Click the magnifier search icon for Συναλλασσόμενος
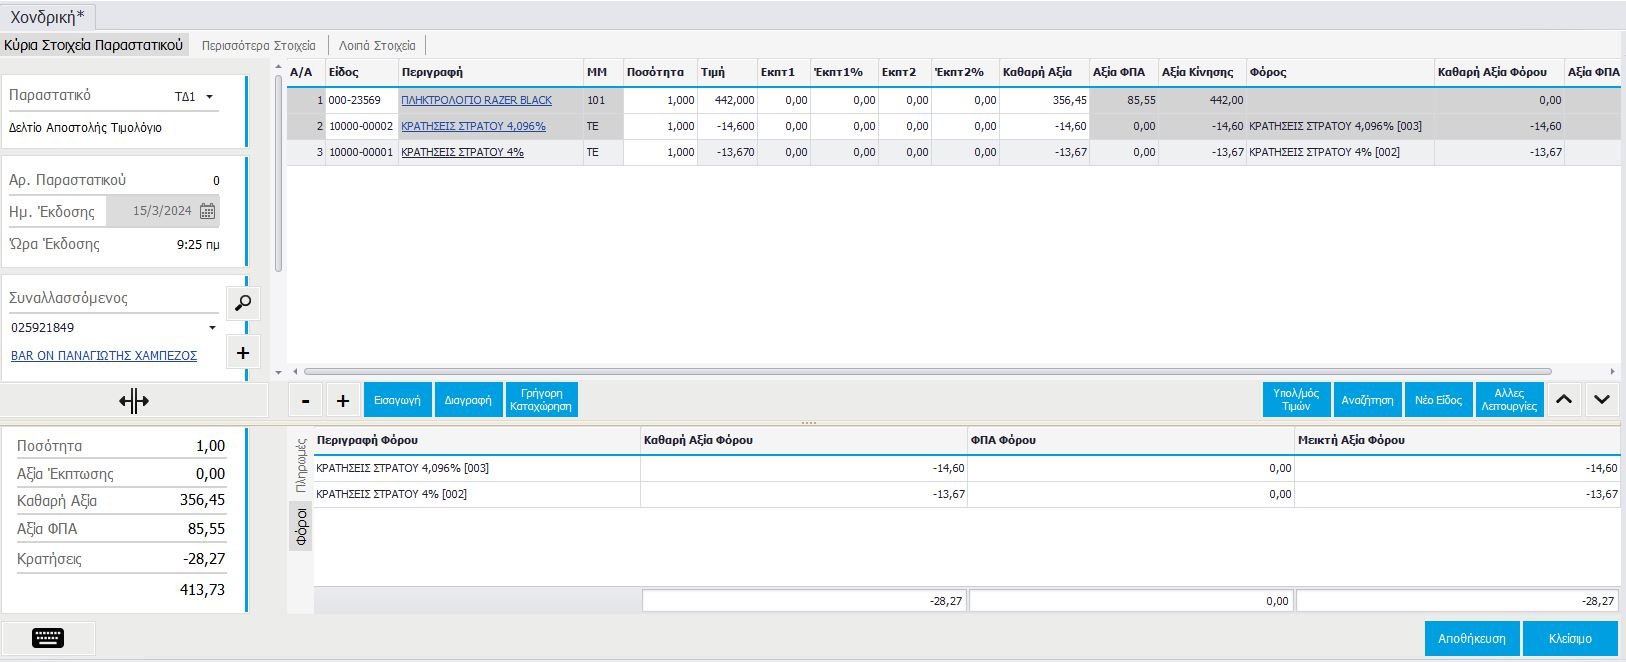The height and width of the screenshot is (662, 1626). pyautogui.click(x=242, y=303)
